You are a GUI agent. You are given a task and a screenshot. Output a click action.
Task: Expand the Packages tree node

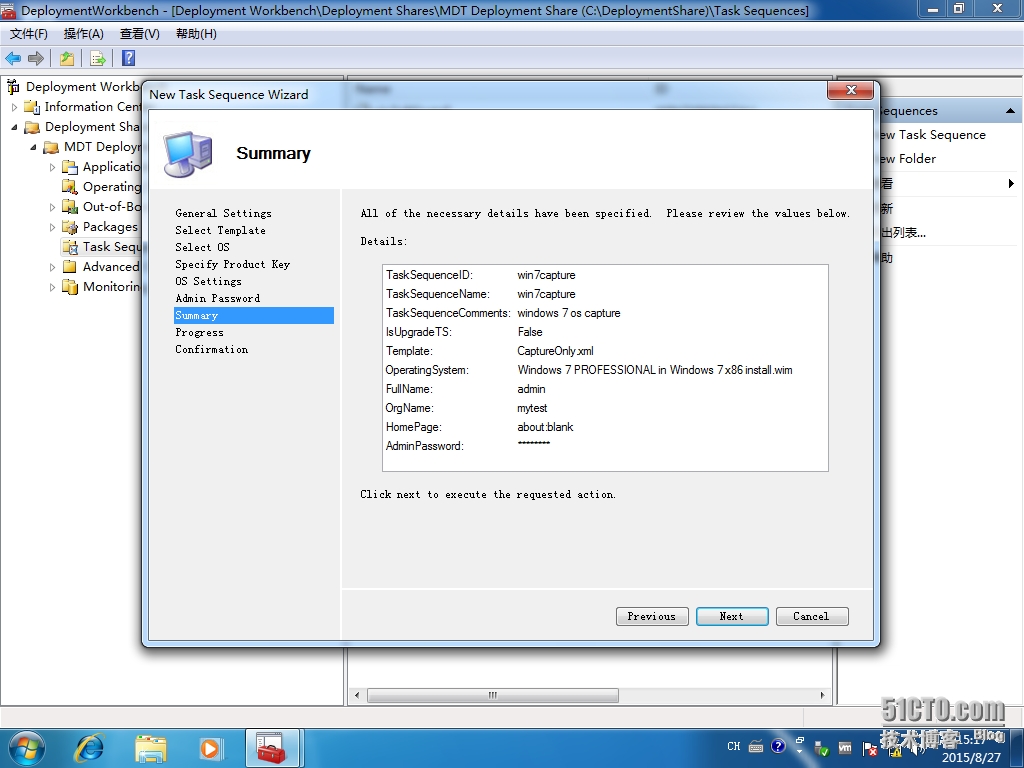52,227
